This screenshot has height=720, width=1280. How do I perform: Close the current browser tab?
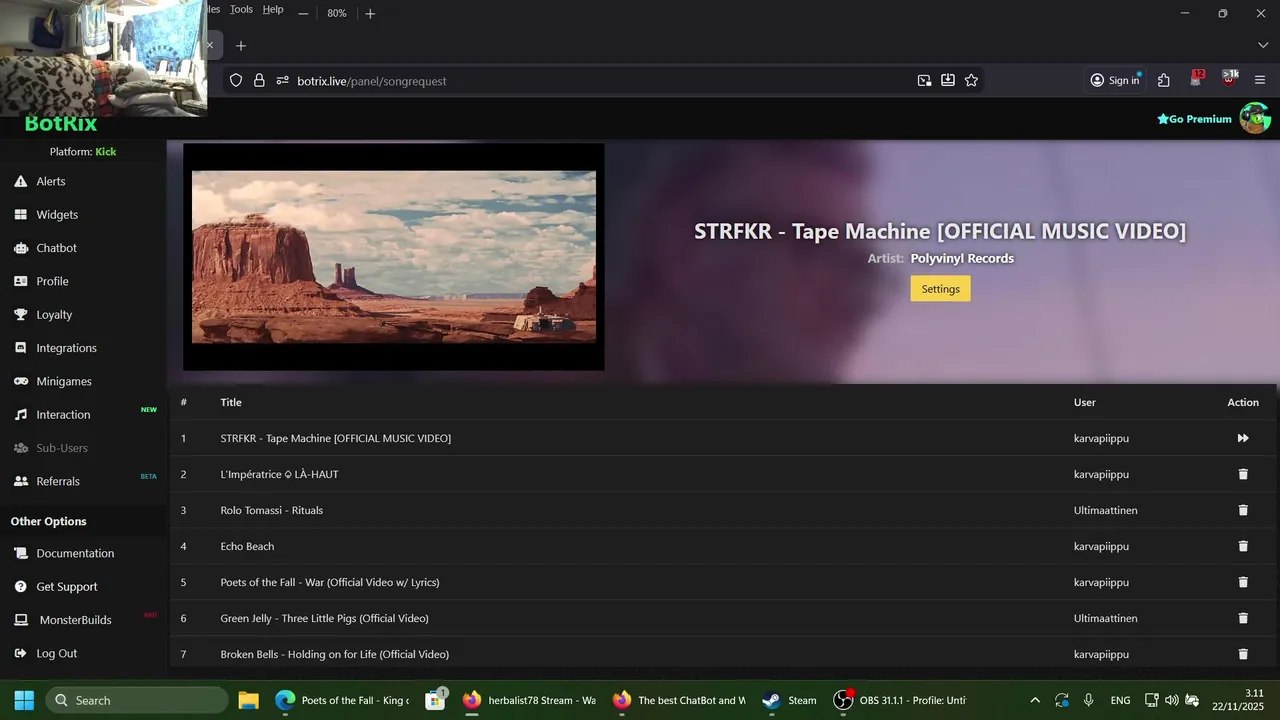coord(209,46)
